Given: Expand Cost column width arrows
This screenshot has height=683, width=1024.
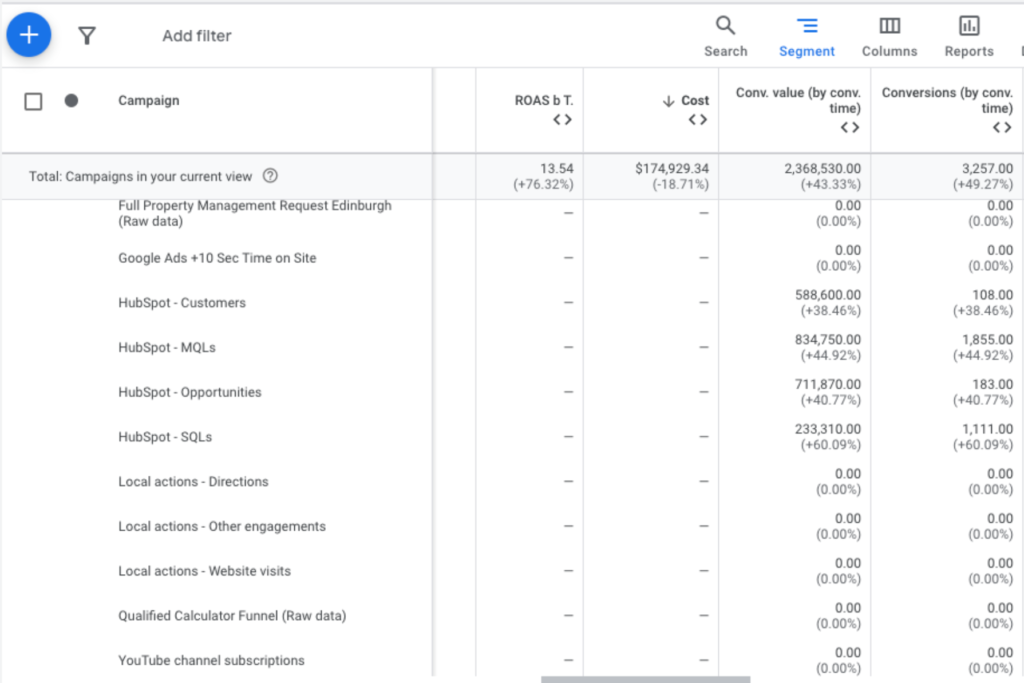Looking at the screenshot, I should click(x=697, y=120).
